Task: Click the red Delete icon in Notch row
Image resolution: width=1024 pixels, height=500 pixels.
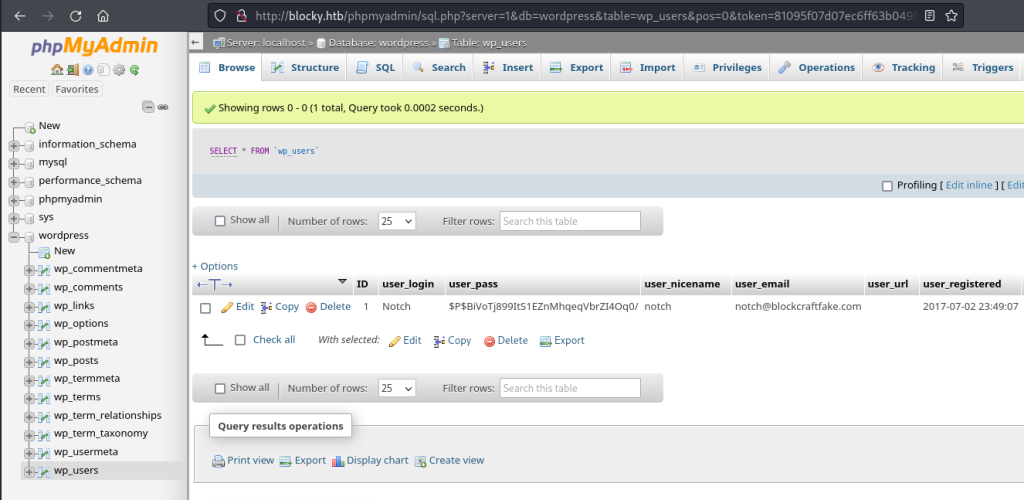Action: [312, 307]
